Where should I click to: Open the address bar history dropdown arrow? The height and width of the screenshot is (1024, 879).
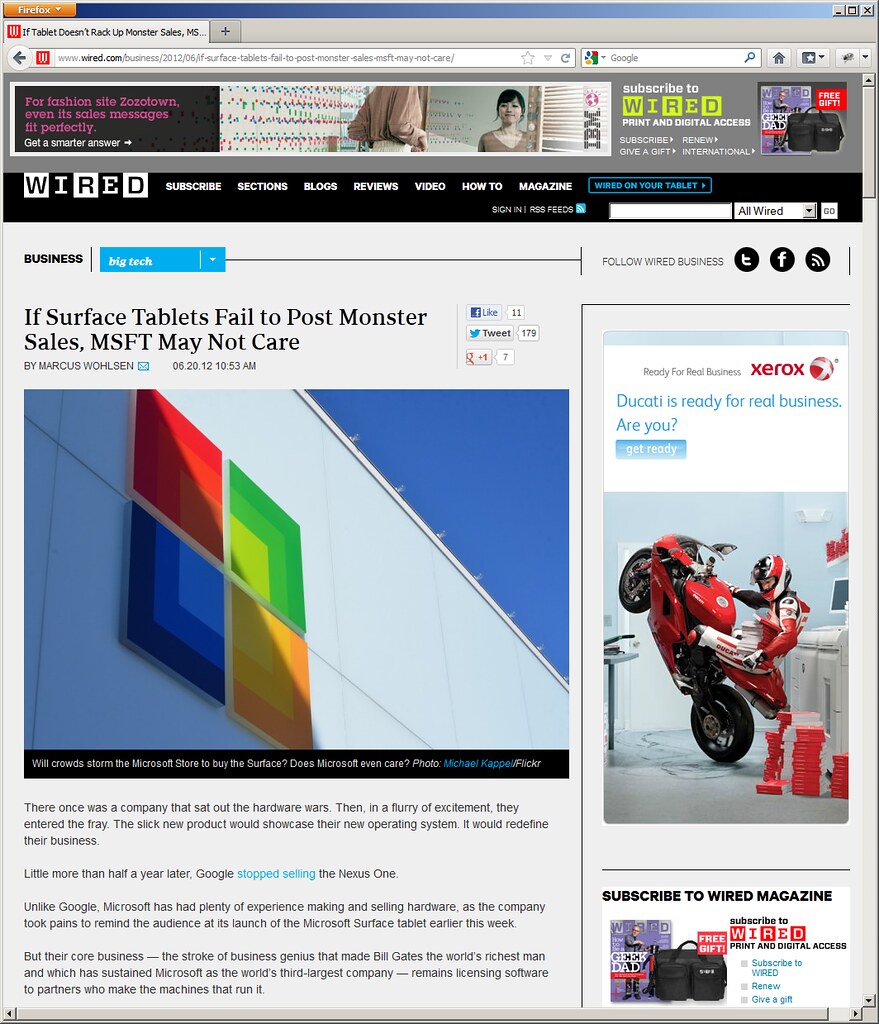(548, 58)
